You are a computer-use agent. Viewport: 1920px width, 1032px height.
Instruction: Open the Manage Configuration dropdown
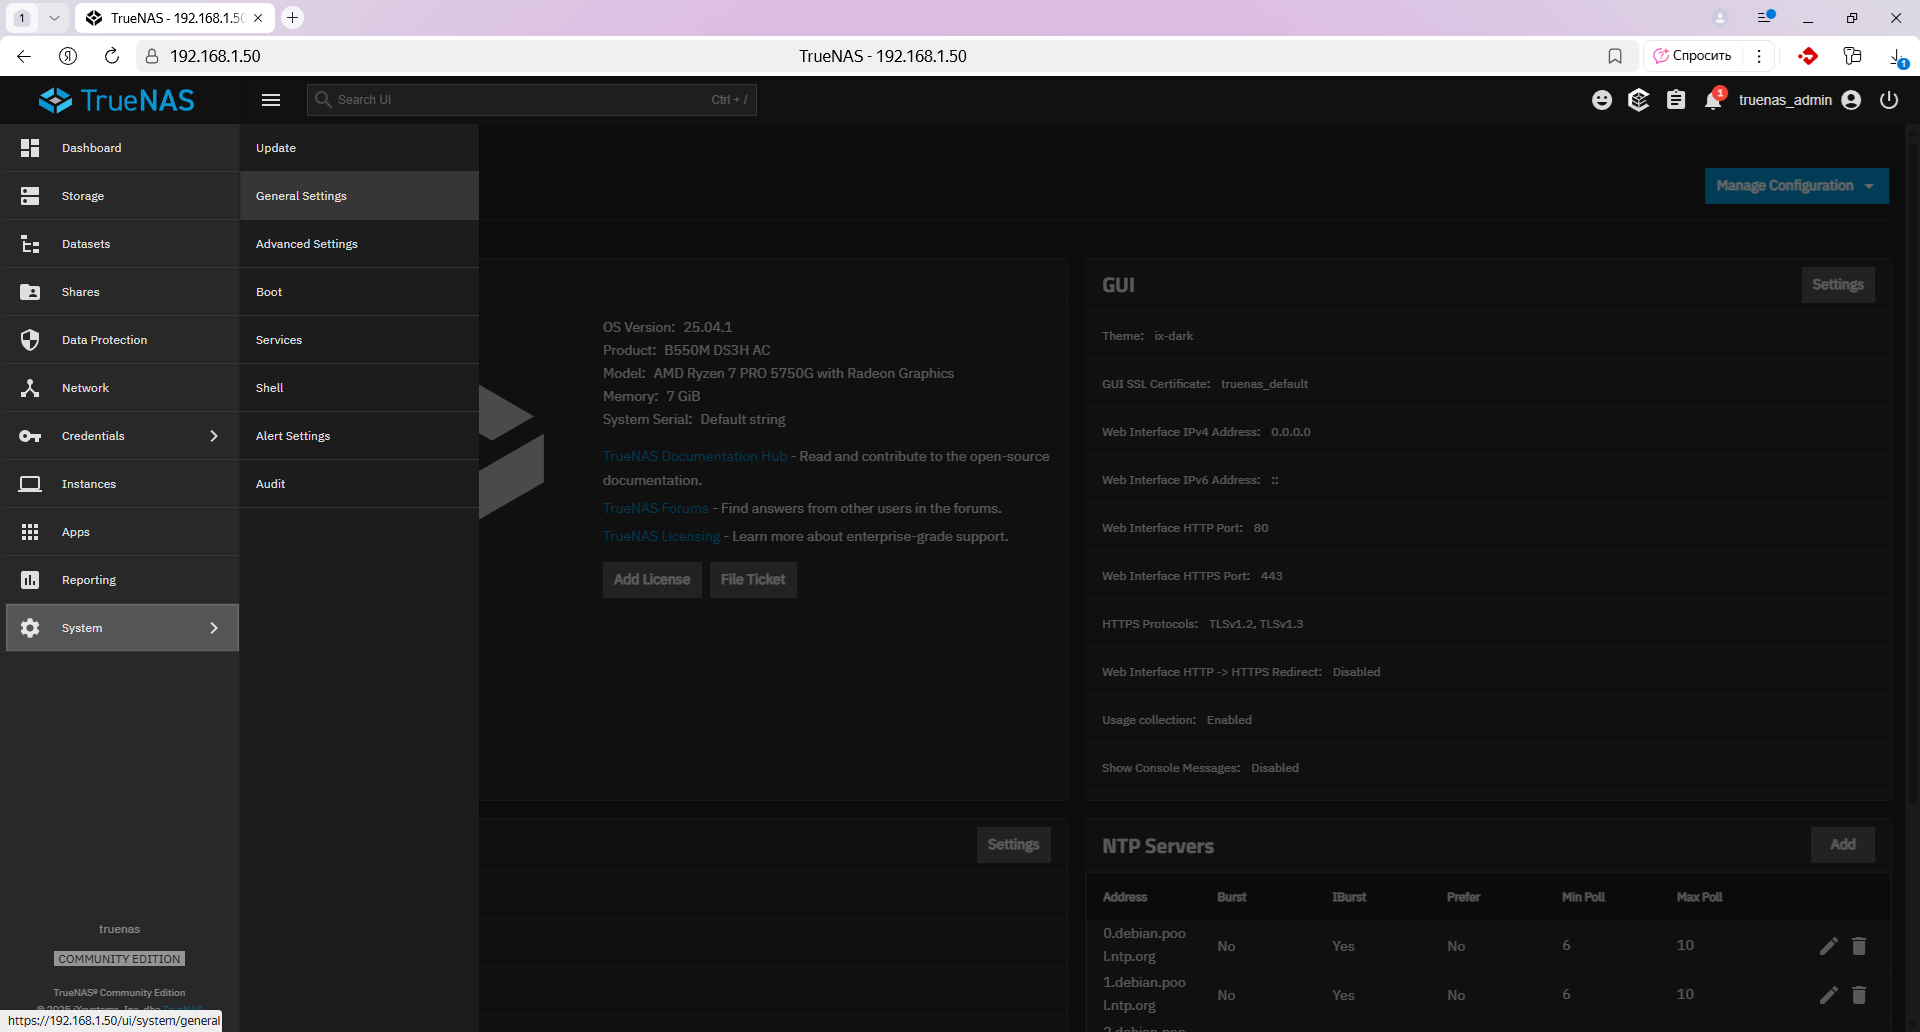pyautogui.click(x=1796, y=186)
